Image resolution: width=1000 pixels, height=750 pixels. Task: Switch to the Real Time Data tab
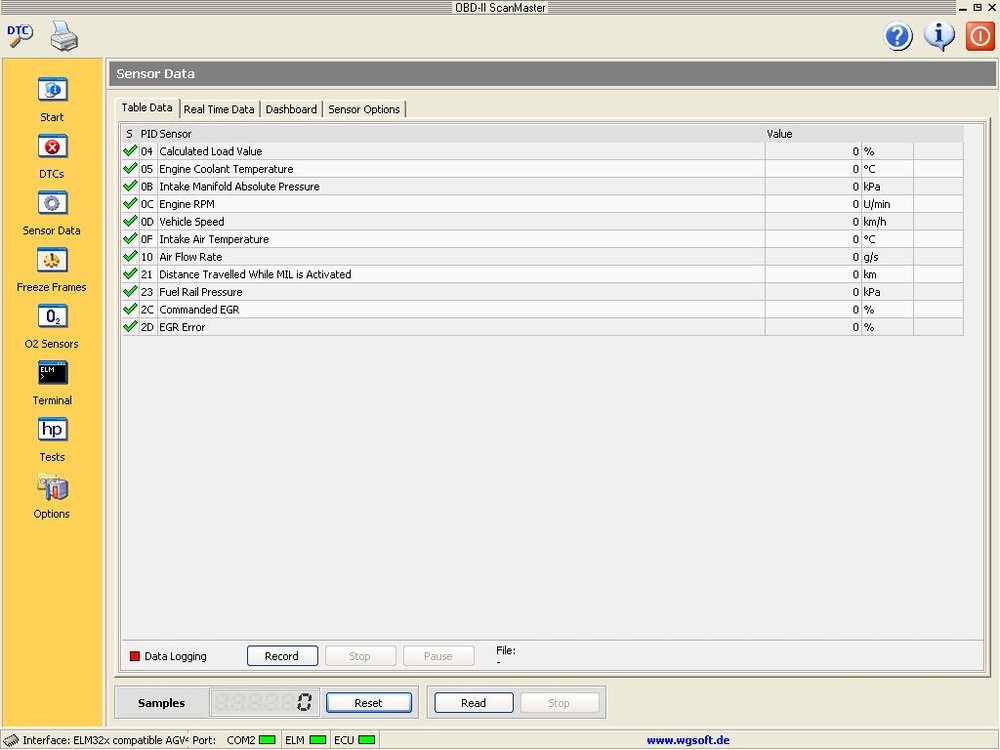219,110
